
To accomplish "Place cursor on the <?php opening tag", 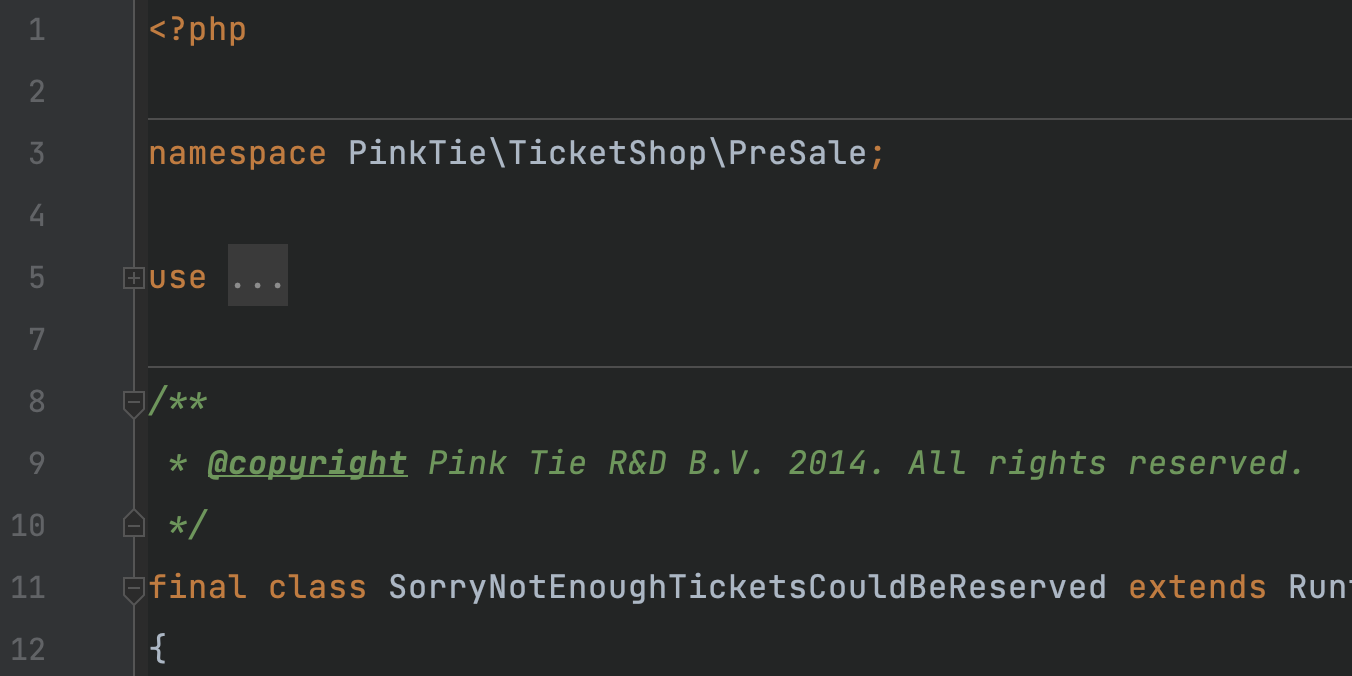I will (197, 30).
